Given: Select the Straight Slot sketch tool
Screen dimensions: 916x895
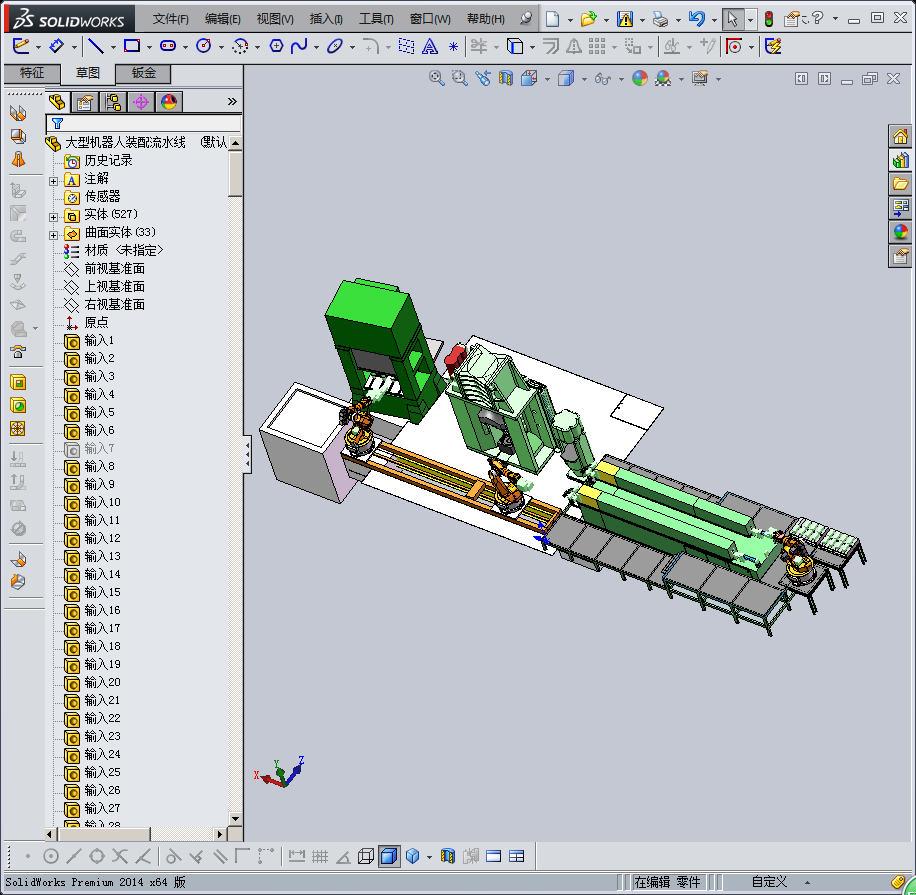Looking at the screenshot, I should tap(168, 46).
